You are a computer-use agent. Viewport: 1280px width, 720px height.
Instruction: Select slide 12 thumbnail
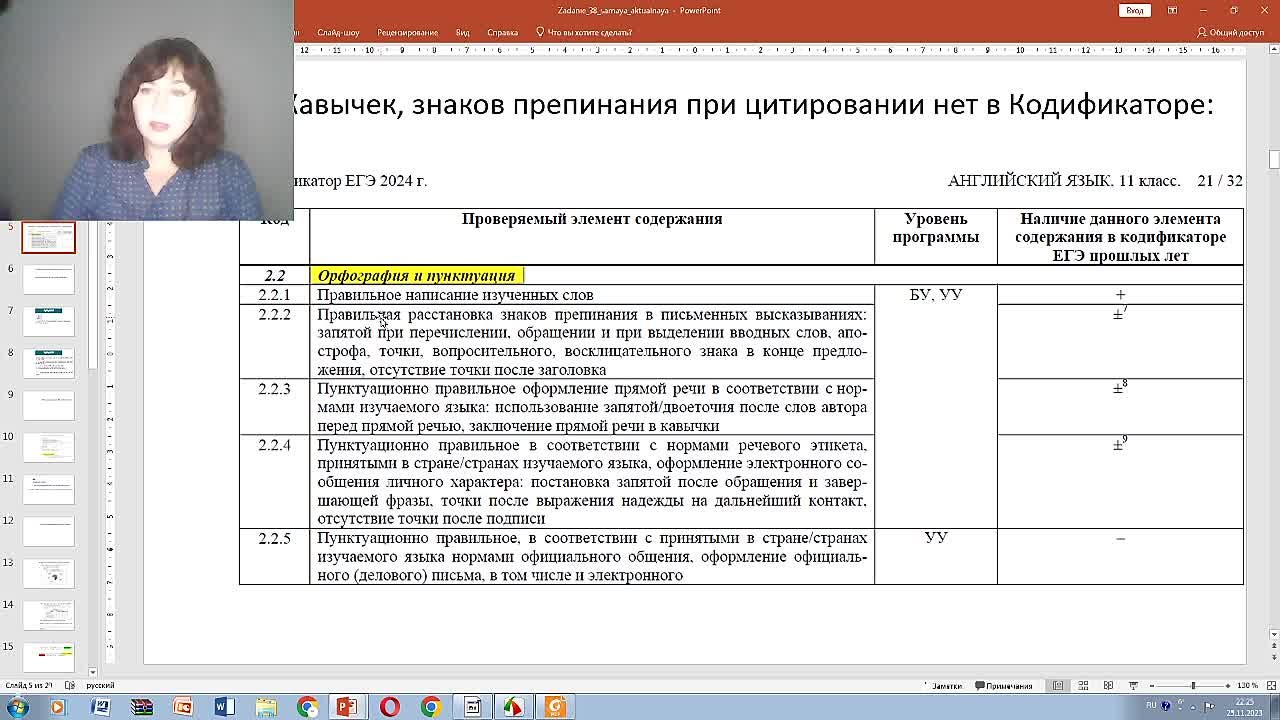click(x=48, y=531)
